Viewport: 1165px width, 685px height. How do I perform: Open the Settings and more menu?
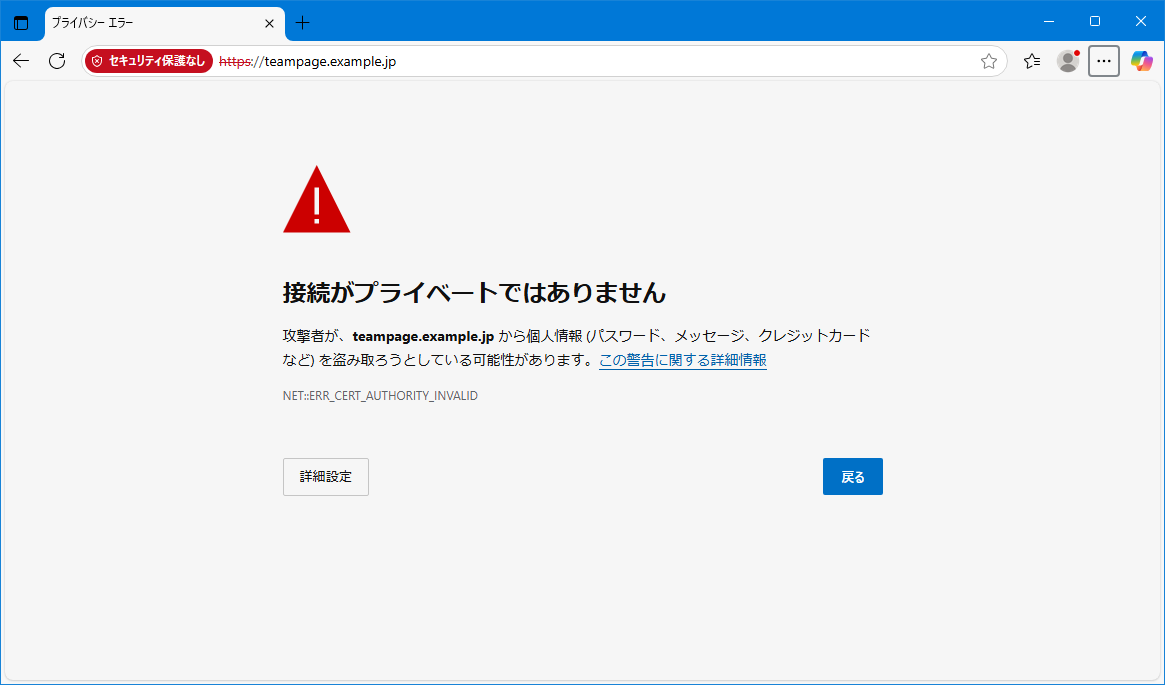tap(1104, 61)
